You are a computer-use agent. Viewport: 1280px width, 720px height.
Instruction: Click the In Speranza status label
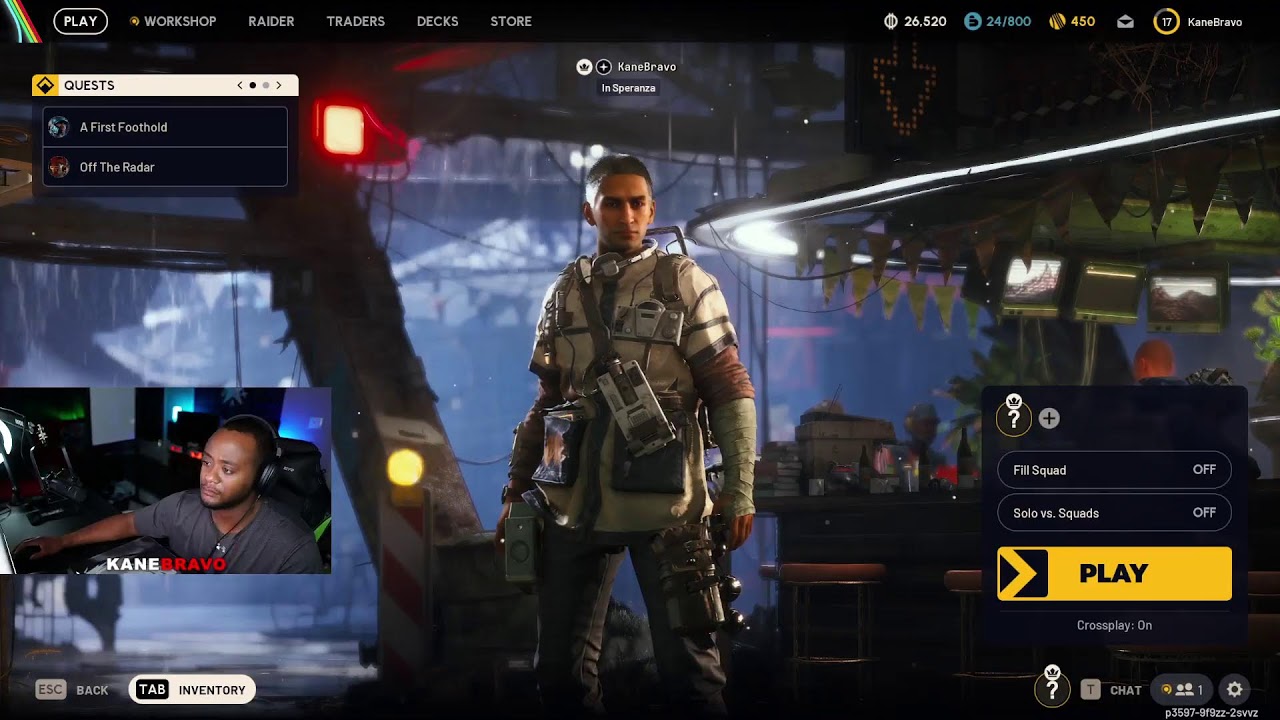[x=628, y=88]
